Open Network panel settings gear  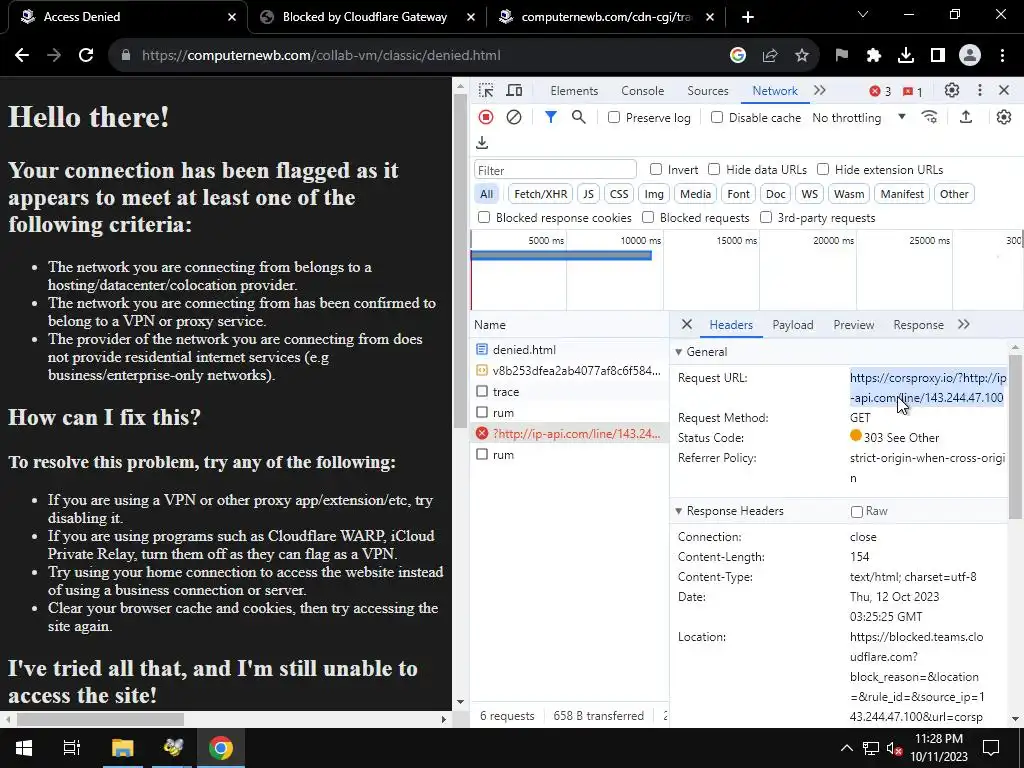tap(1004, 117)
